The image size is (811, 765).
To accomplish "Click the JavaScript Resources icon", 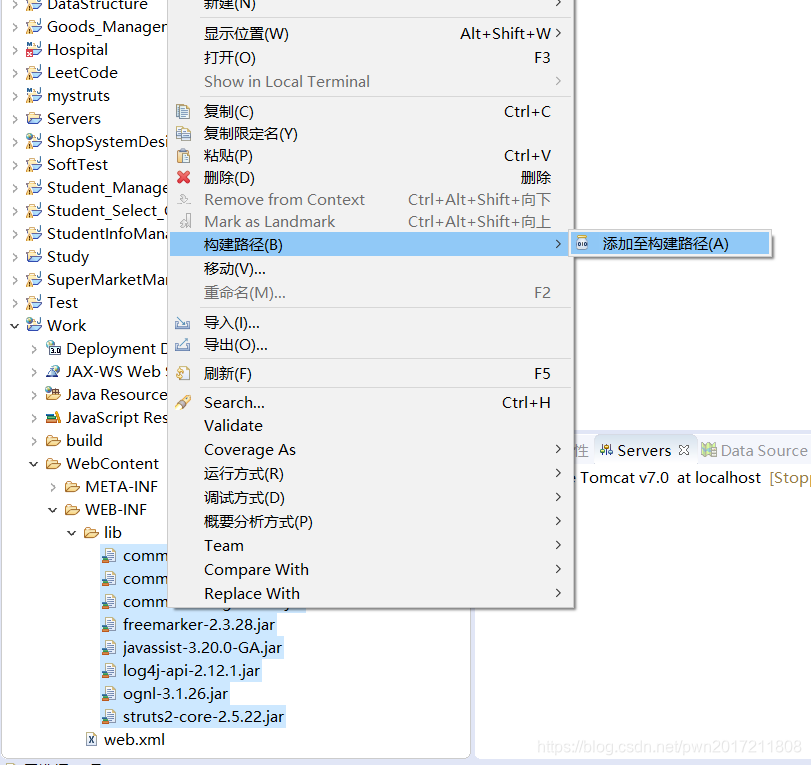I will [53, 417].
